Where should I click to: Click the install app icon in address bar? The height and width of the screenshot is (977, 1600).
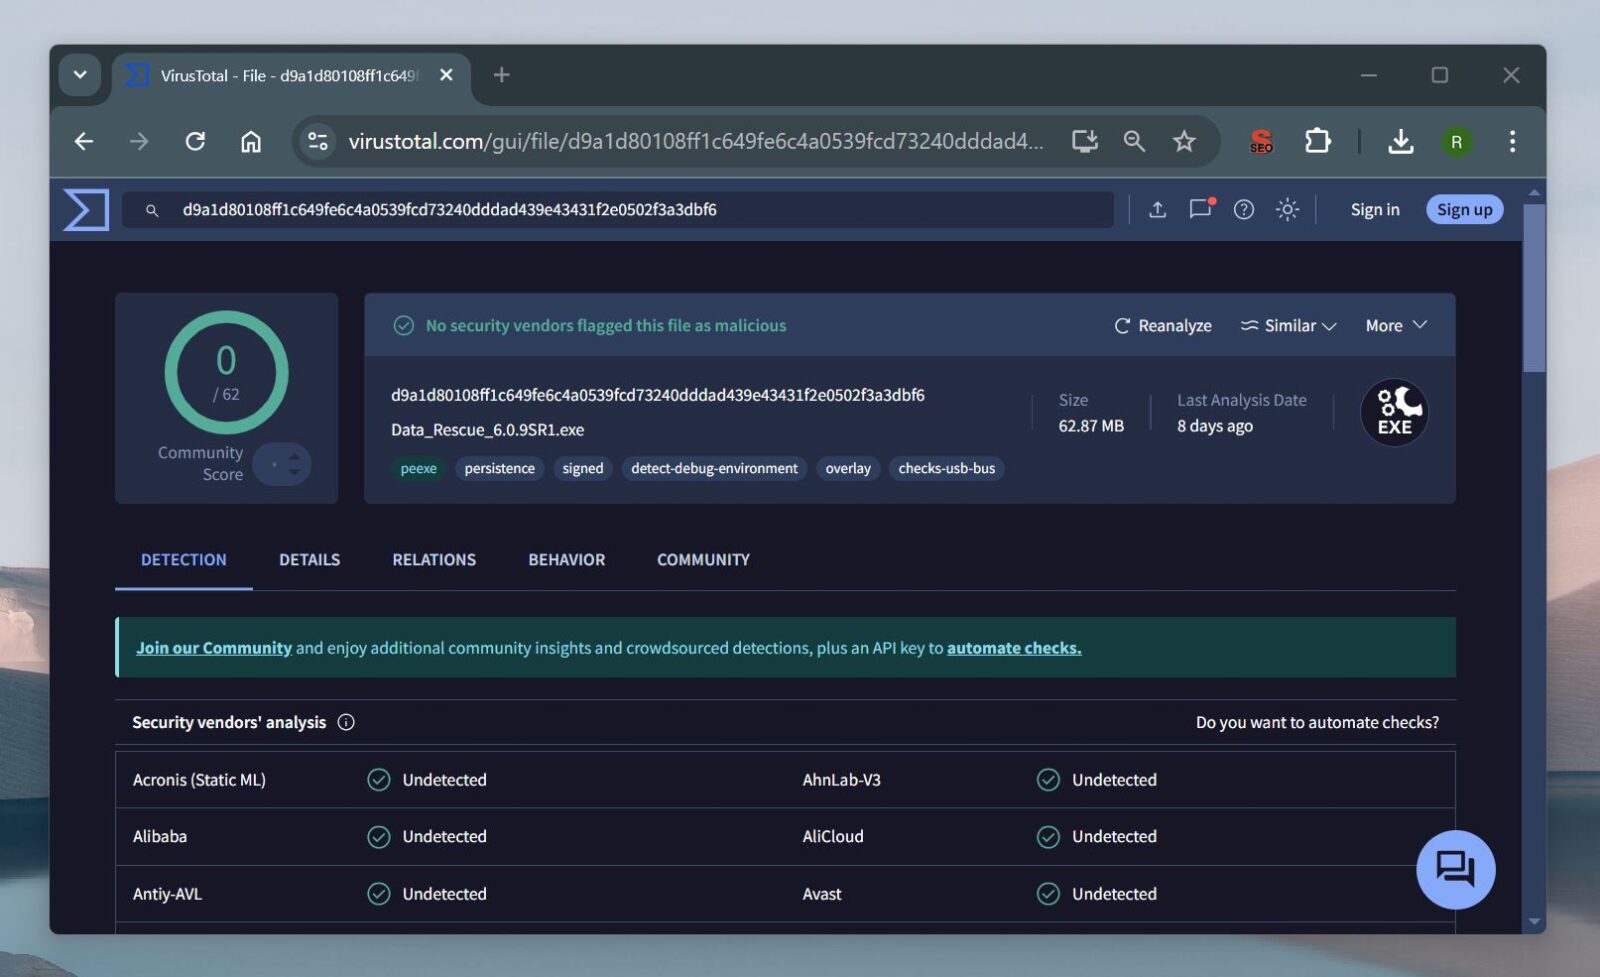point(1085,142)
